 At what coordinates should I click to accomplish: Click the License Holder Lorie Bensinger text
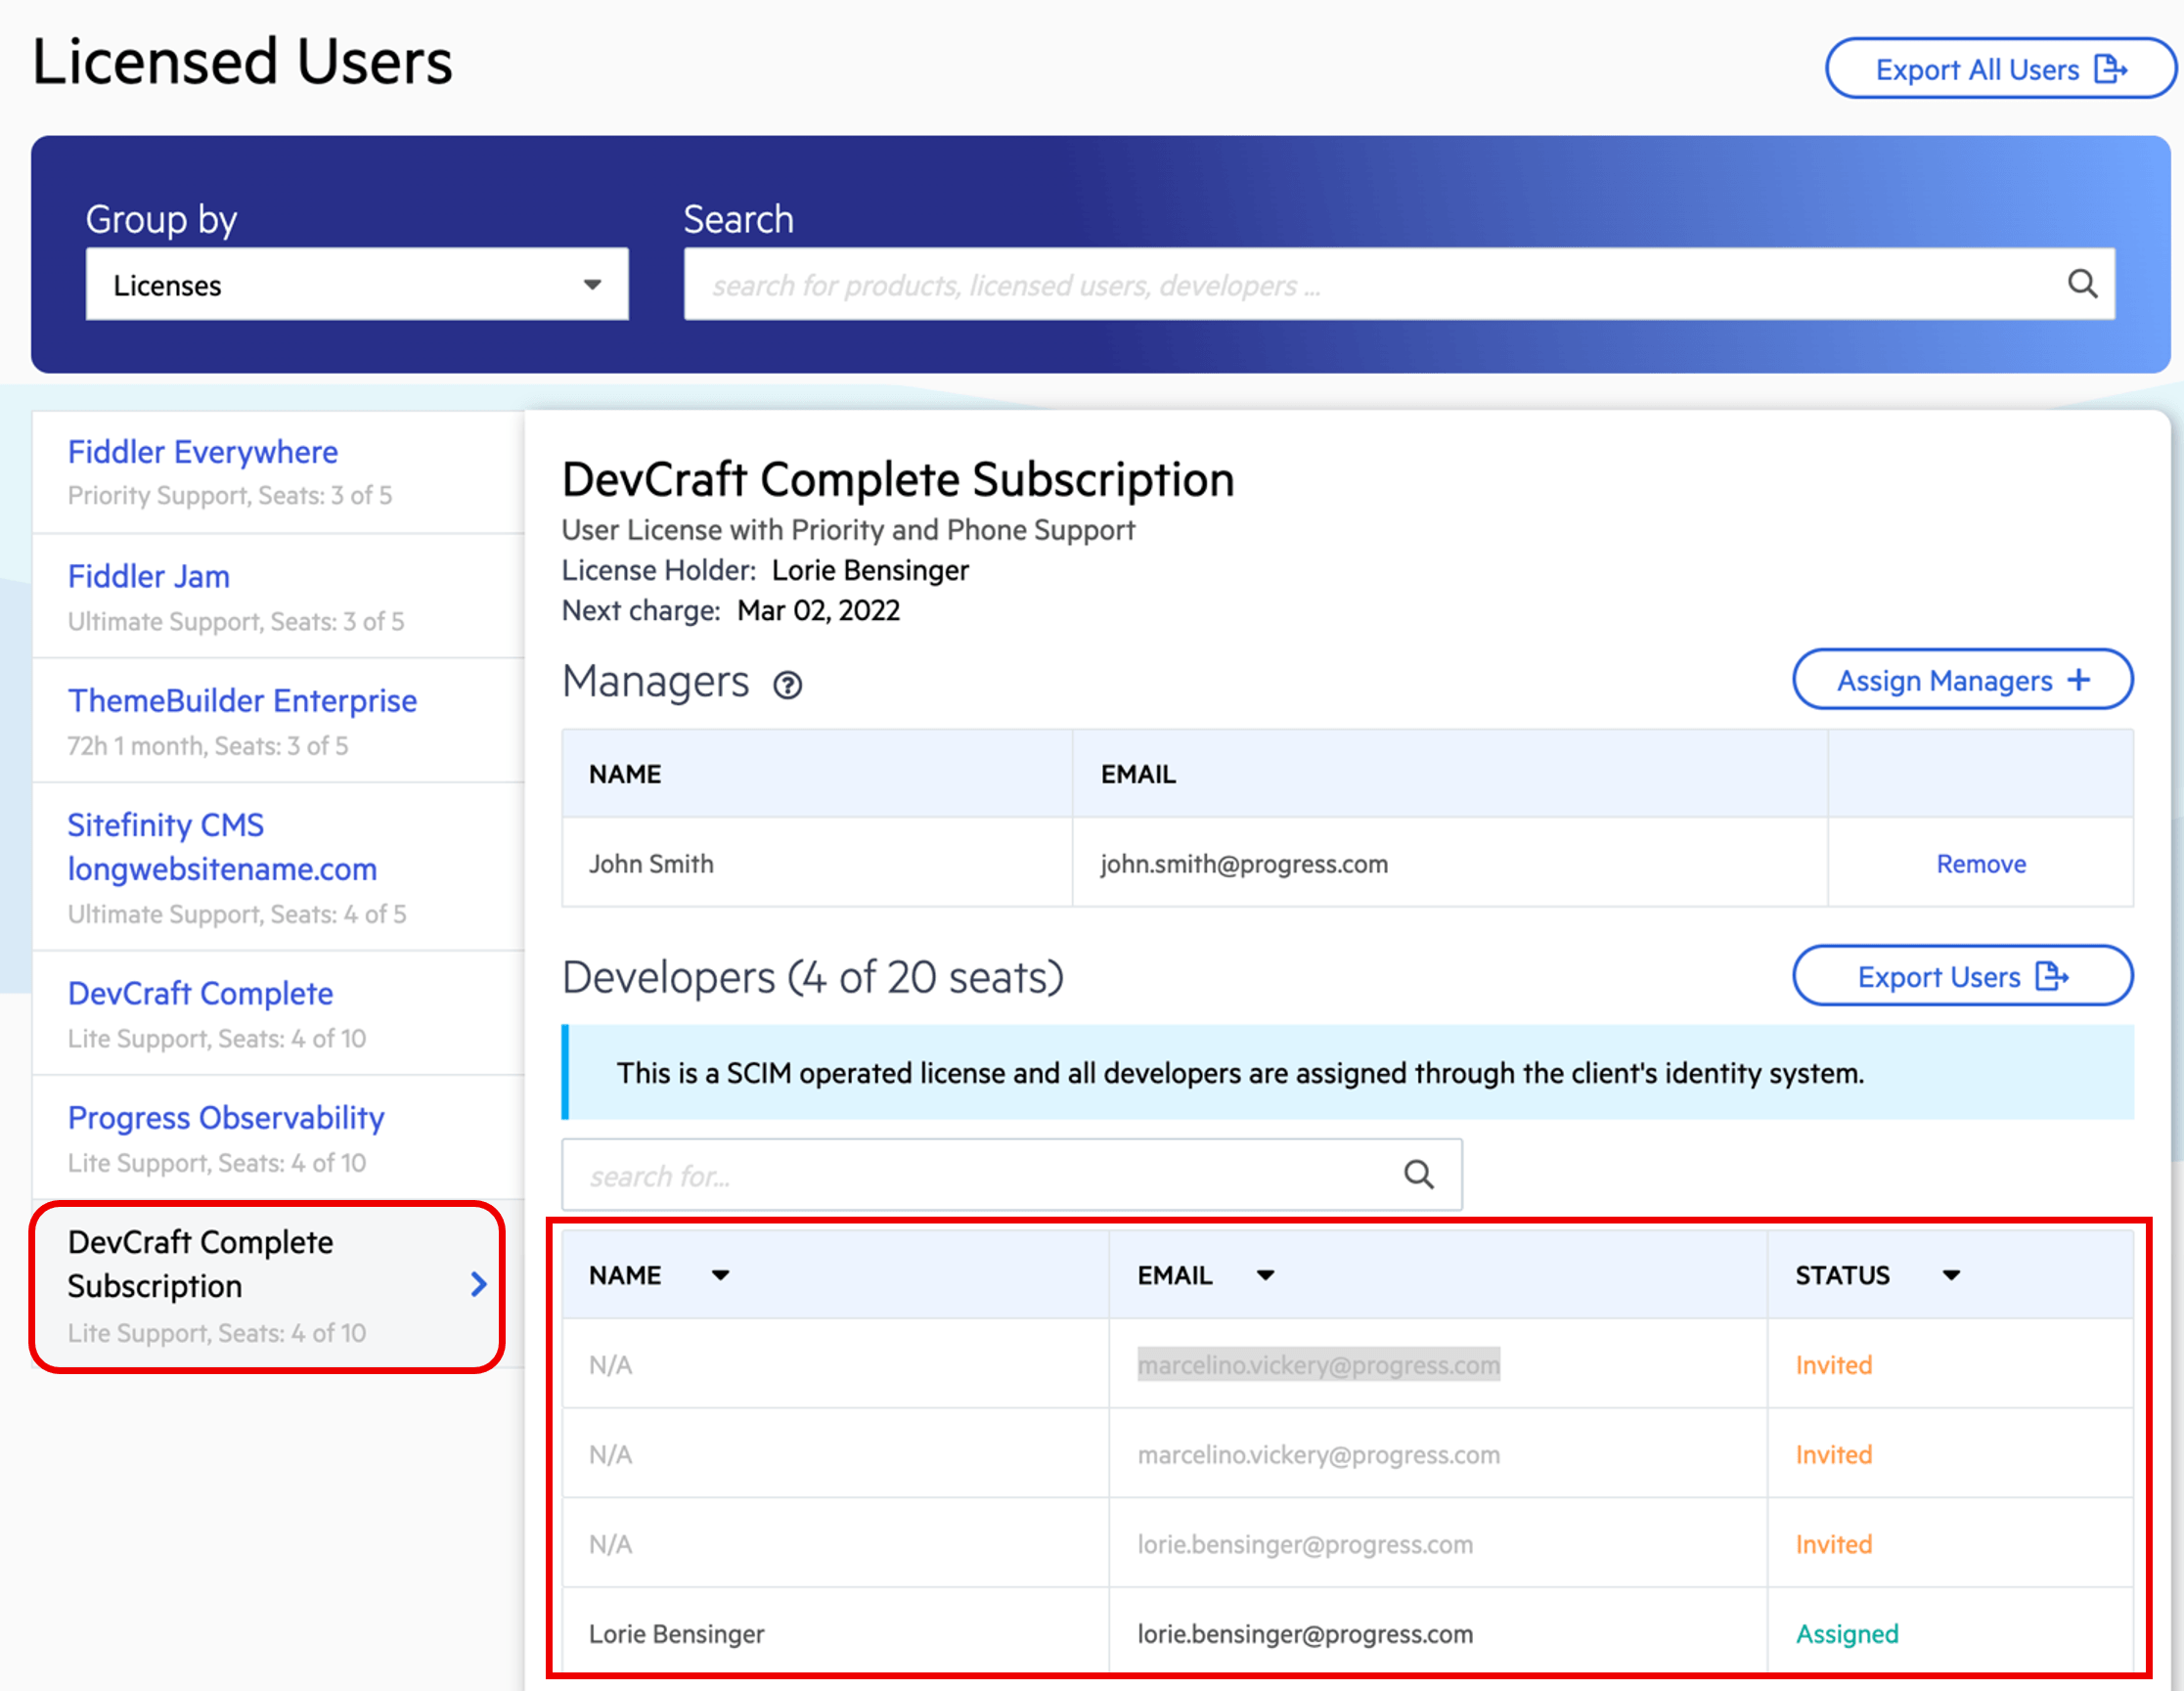click(x=869, y=571)
